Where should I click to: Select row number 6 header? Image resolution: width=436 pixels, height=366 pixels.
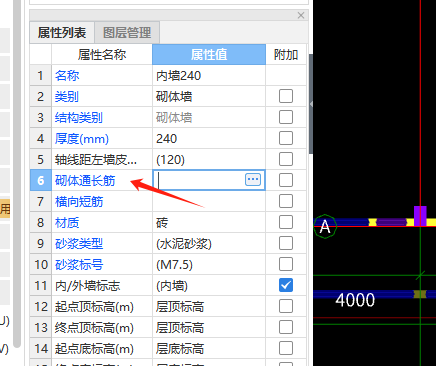[41, 180]
